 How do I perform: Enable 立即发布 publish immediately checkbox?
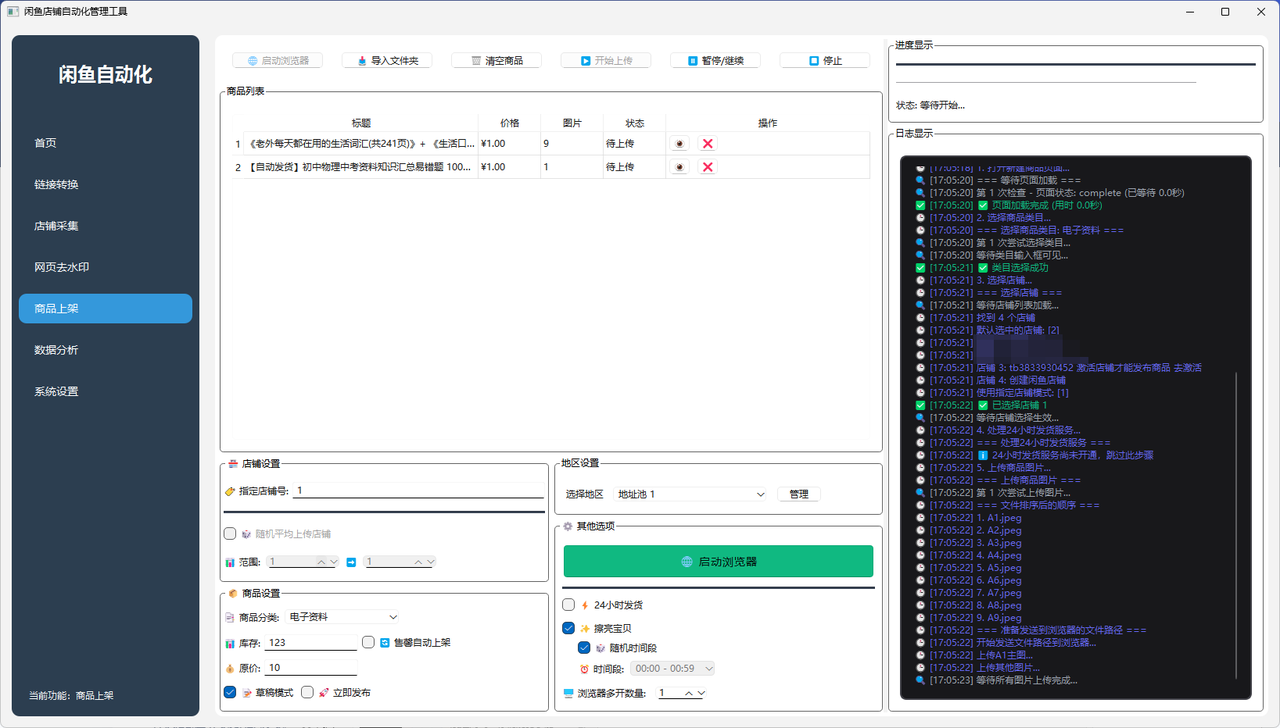(307, 692)
